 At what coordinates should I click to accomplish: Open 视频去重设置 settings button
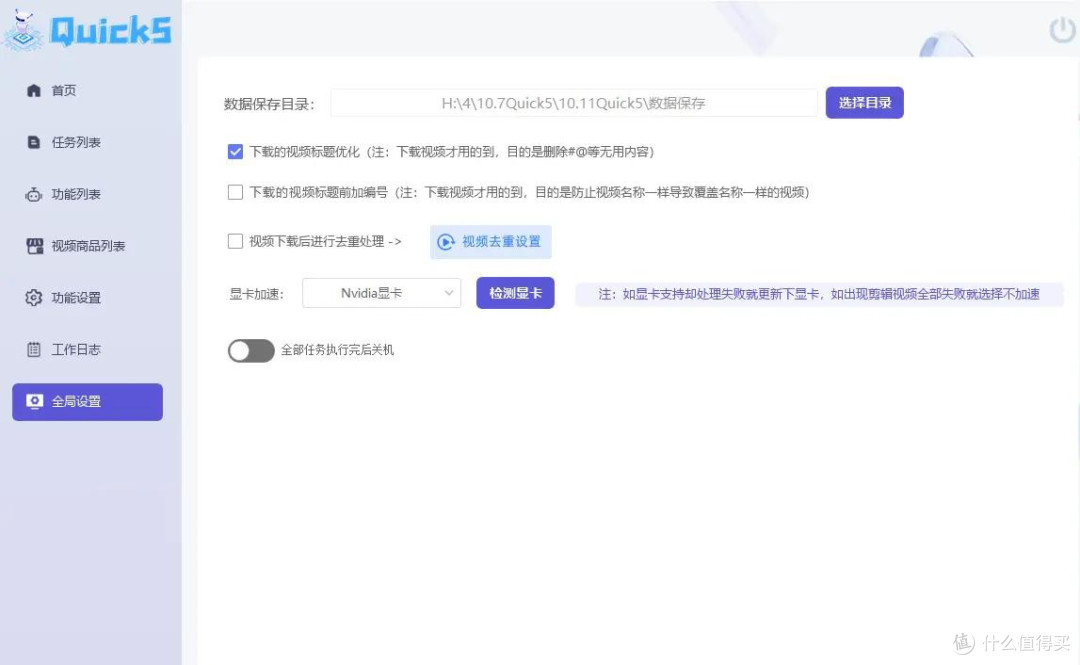click(490, 242)
